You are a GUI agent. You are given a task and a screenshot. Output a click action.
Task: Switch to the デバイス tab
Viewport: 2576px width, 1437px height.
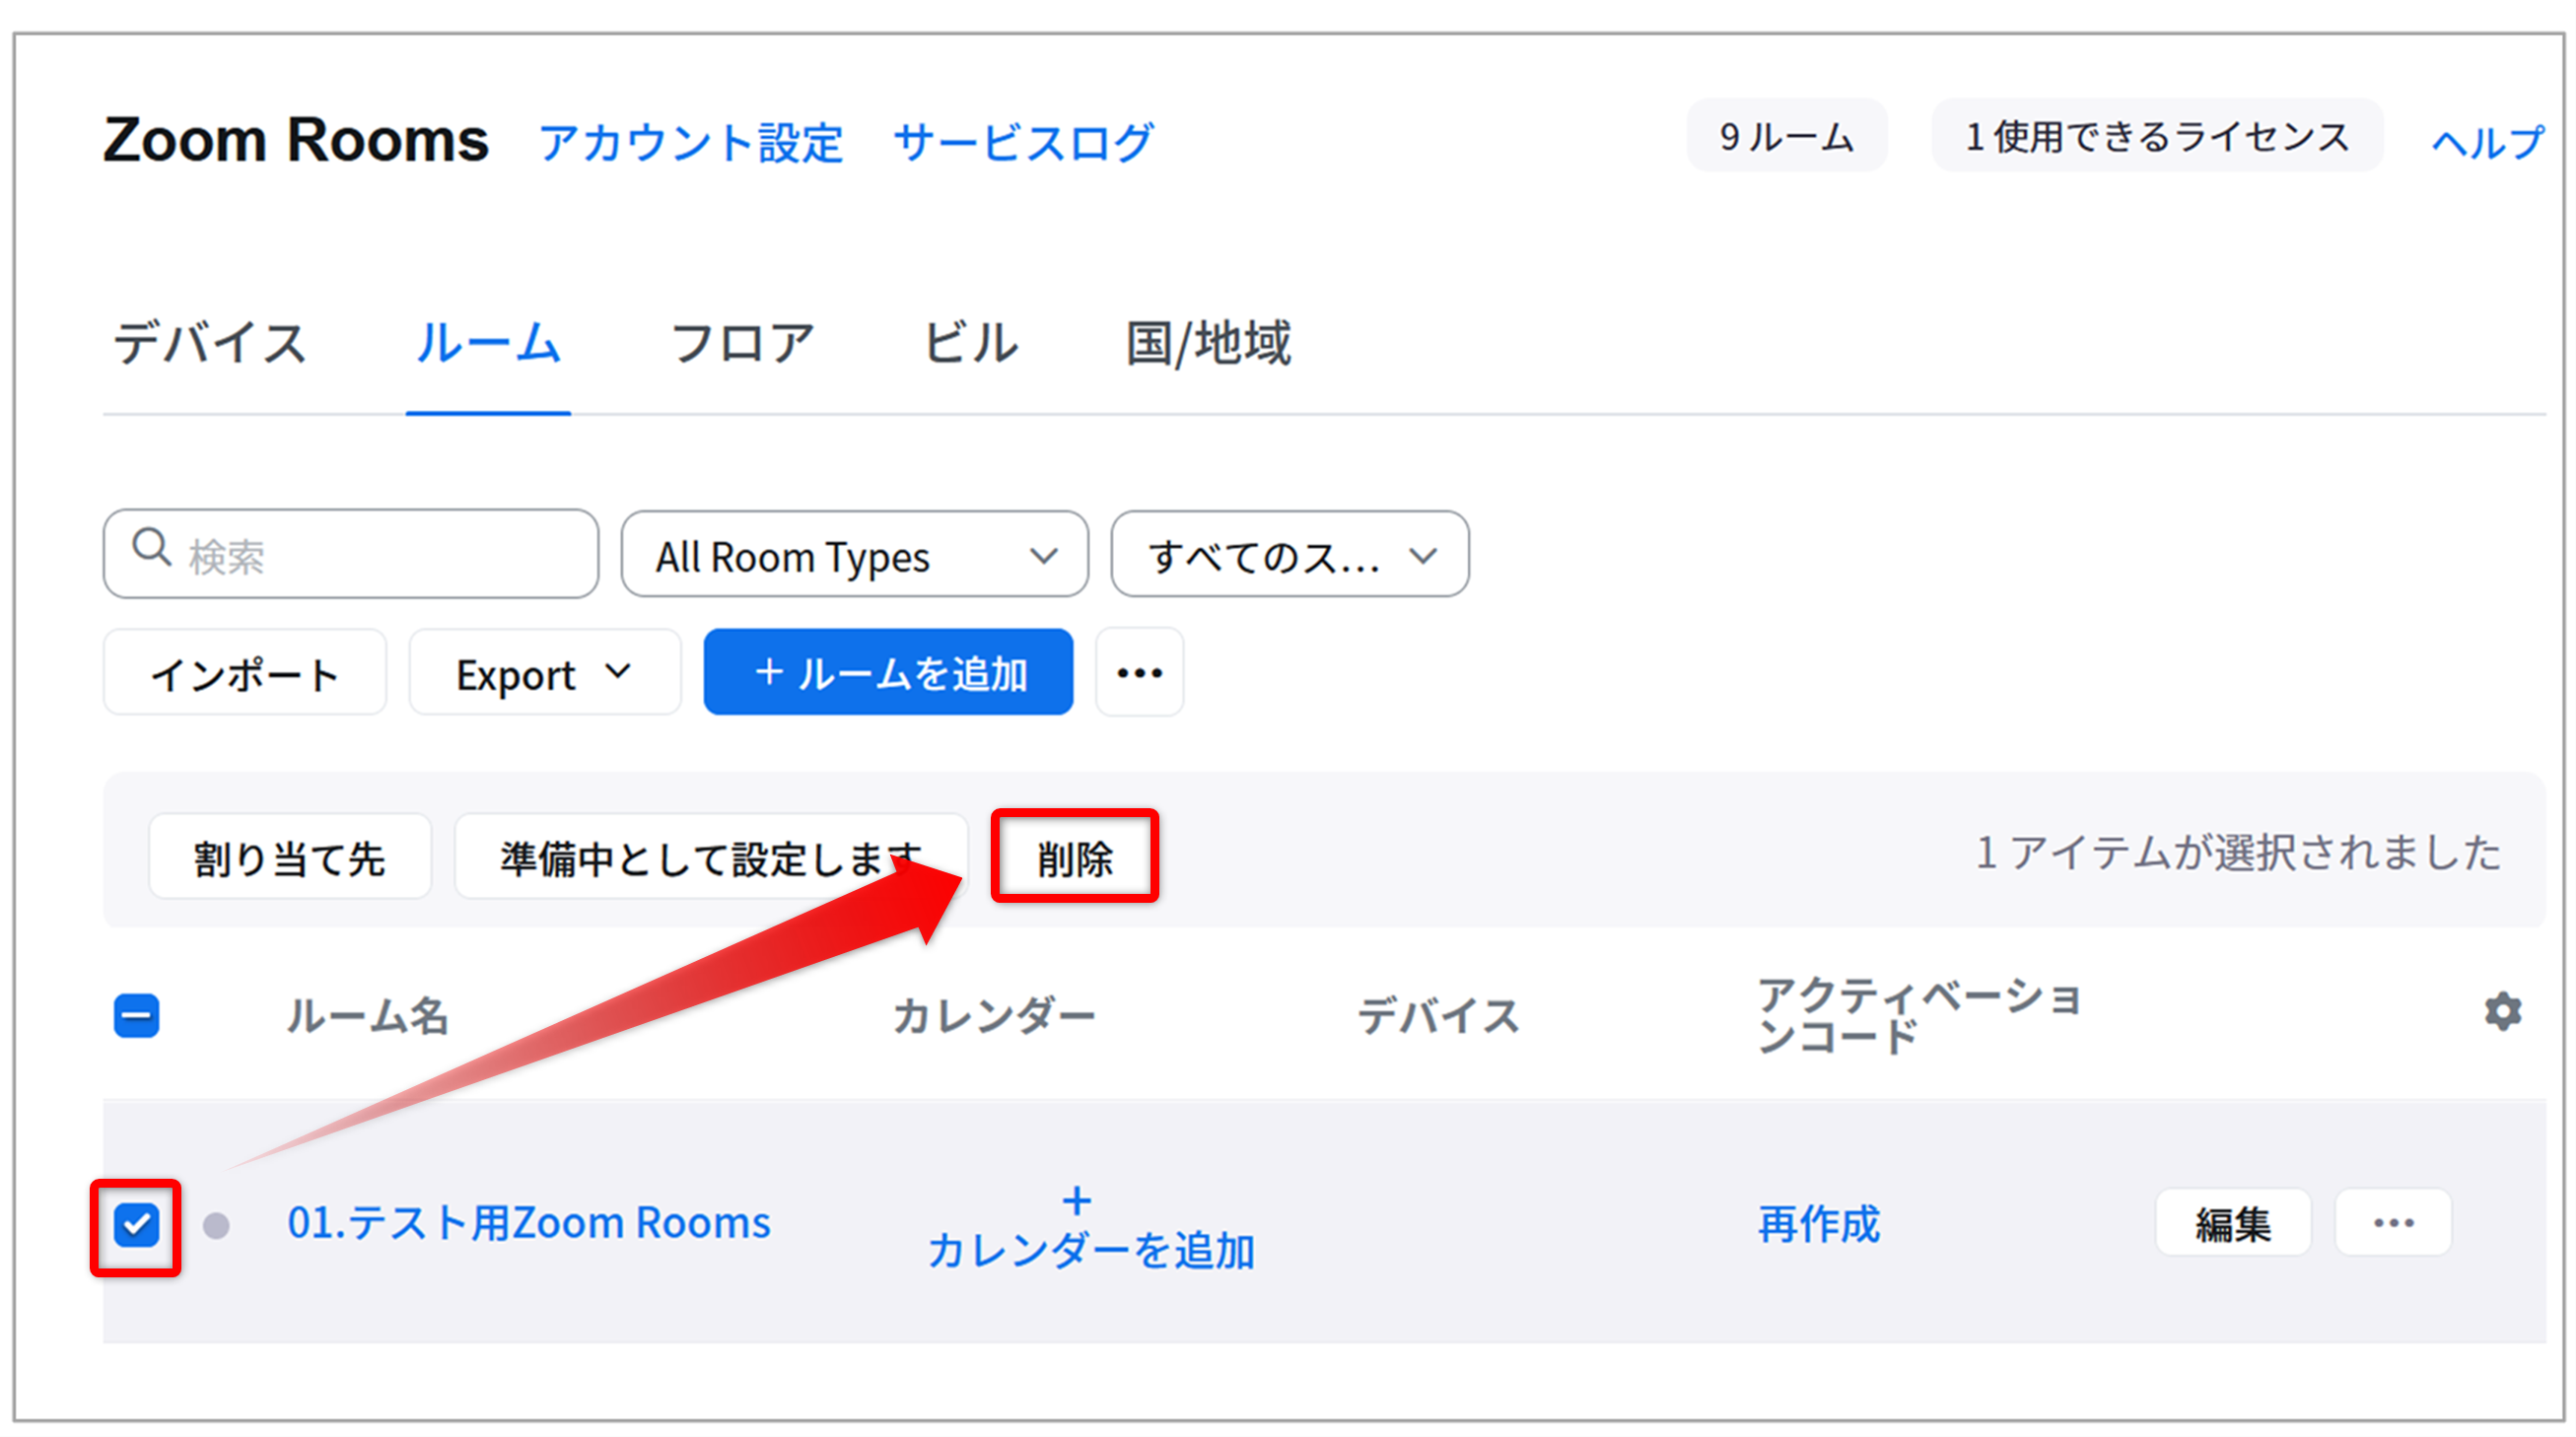[208, 343]
